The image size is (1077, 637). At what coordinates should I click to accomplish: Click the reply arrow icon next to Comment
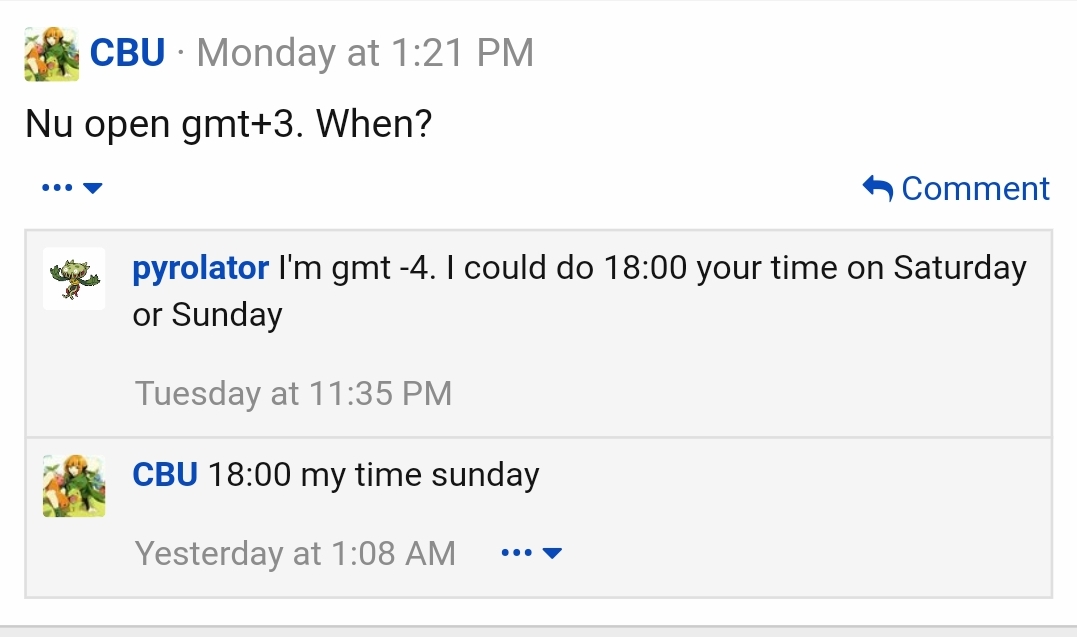coord(877,188)
